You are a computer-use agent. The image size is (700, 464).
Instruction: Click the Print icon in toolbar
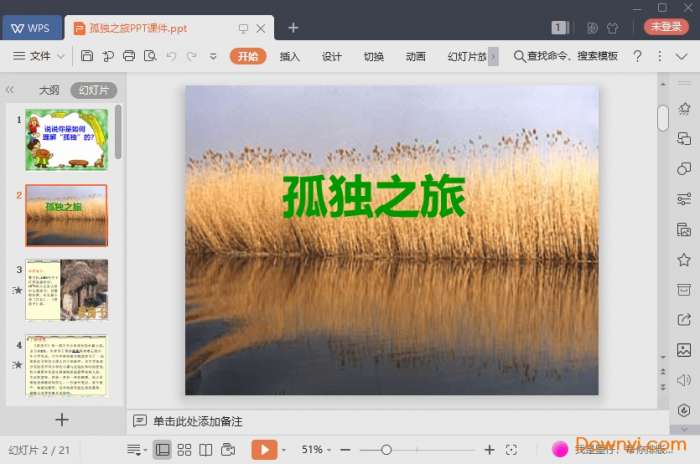pos(129,56)
